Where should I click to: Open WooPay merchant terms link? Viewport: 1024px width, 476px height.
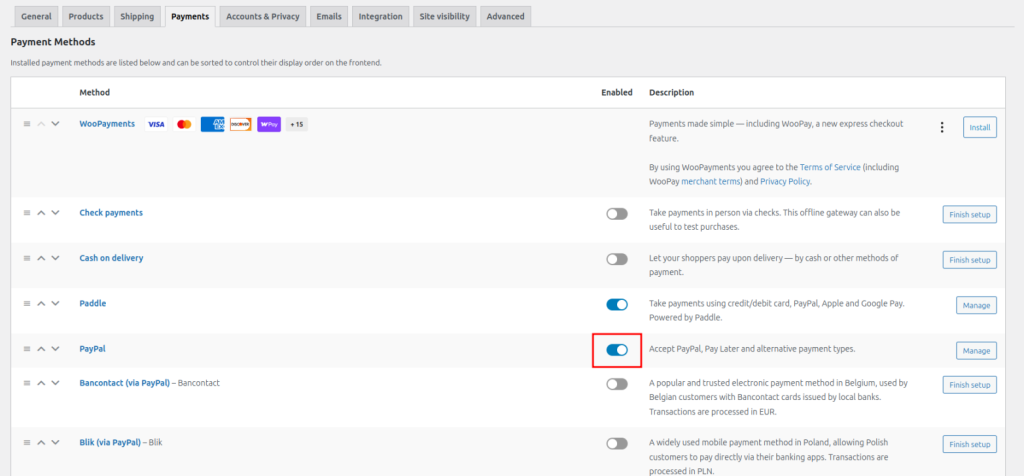tap(710, 182)
